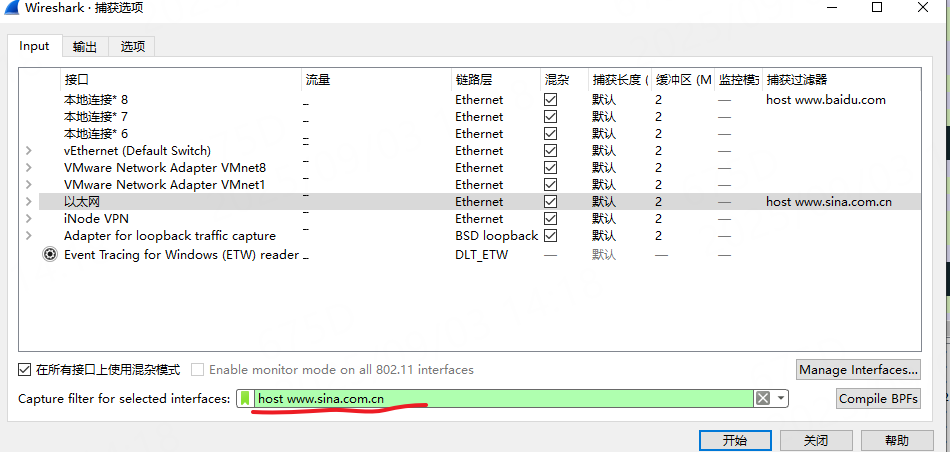Toggle promiscuous checkbox for vEthernet (Default Switch)
The height and width of the screenshot is (452, 950).
(x=551, y=150)
